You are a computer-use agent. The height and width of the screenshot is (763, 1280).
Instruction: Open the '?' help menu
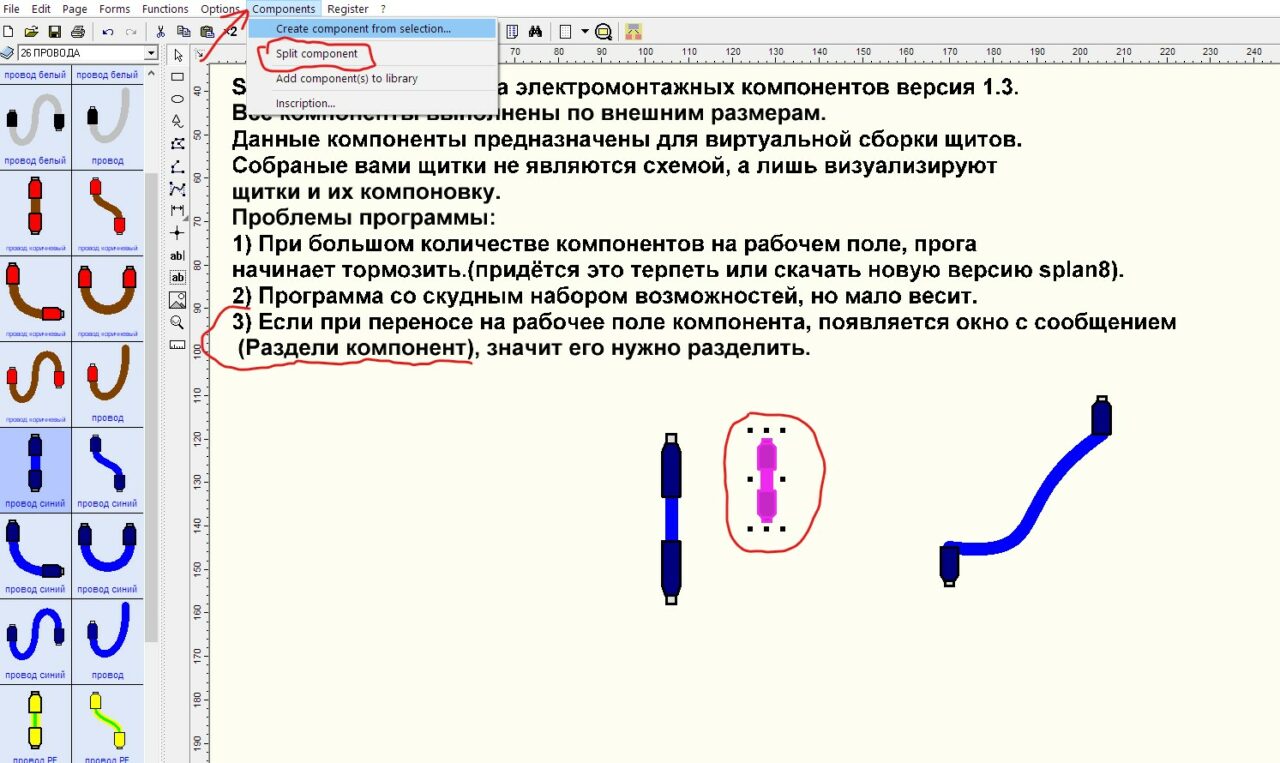pos(382,9)
